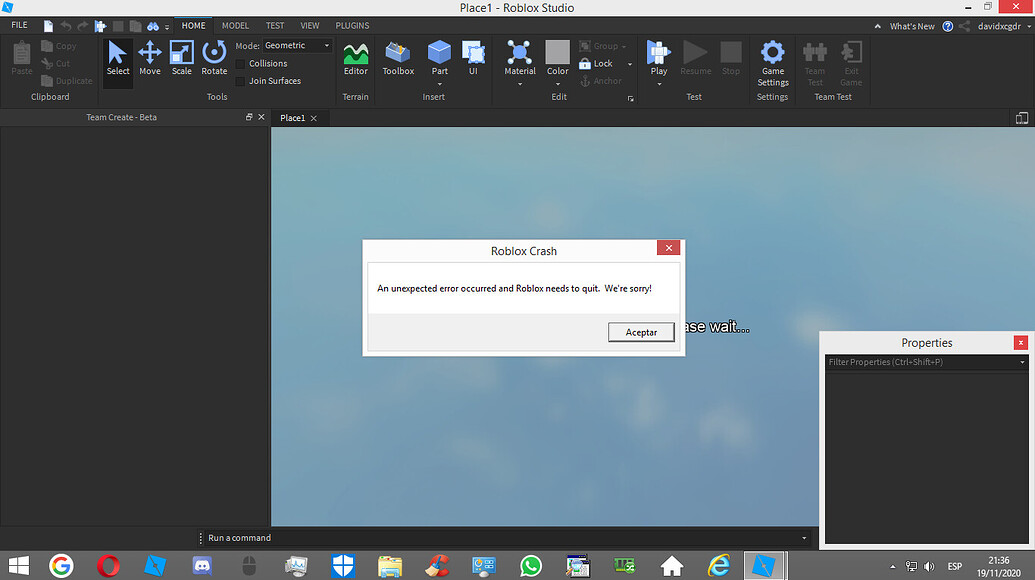Open Opera from the taskbar

click(108, 565)
